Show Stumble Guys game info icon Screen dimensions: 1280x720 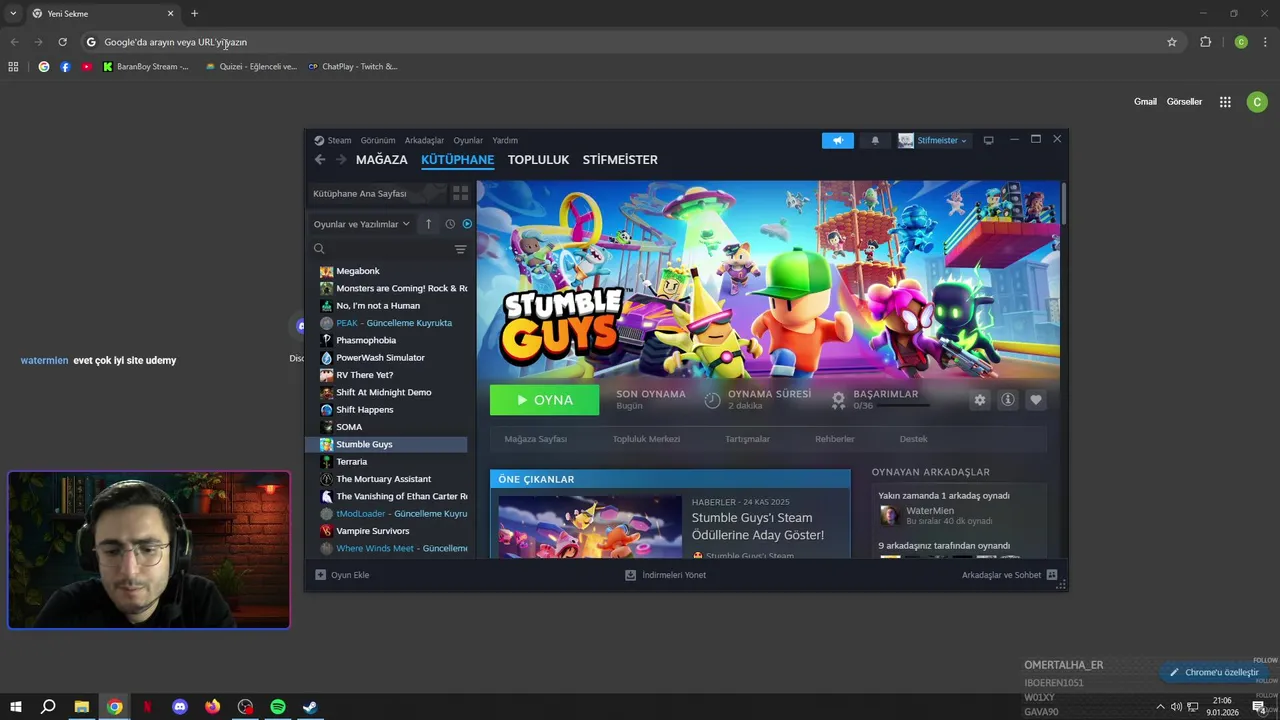[x=1008, y=400]
